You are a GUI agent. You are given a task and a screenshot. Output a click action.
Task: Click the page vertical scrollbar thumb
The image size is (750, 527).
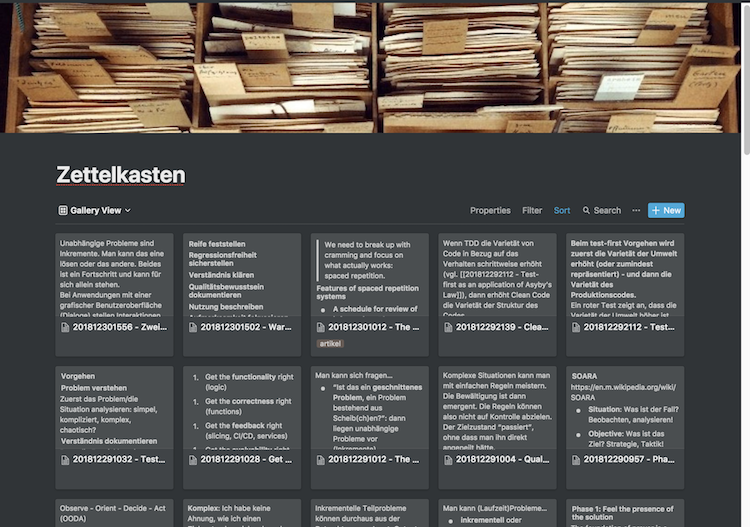pos(746,79)
